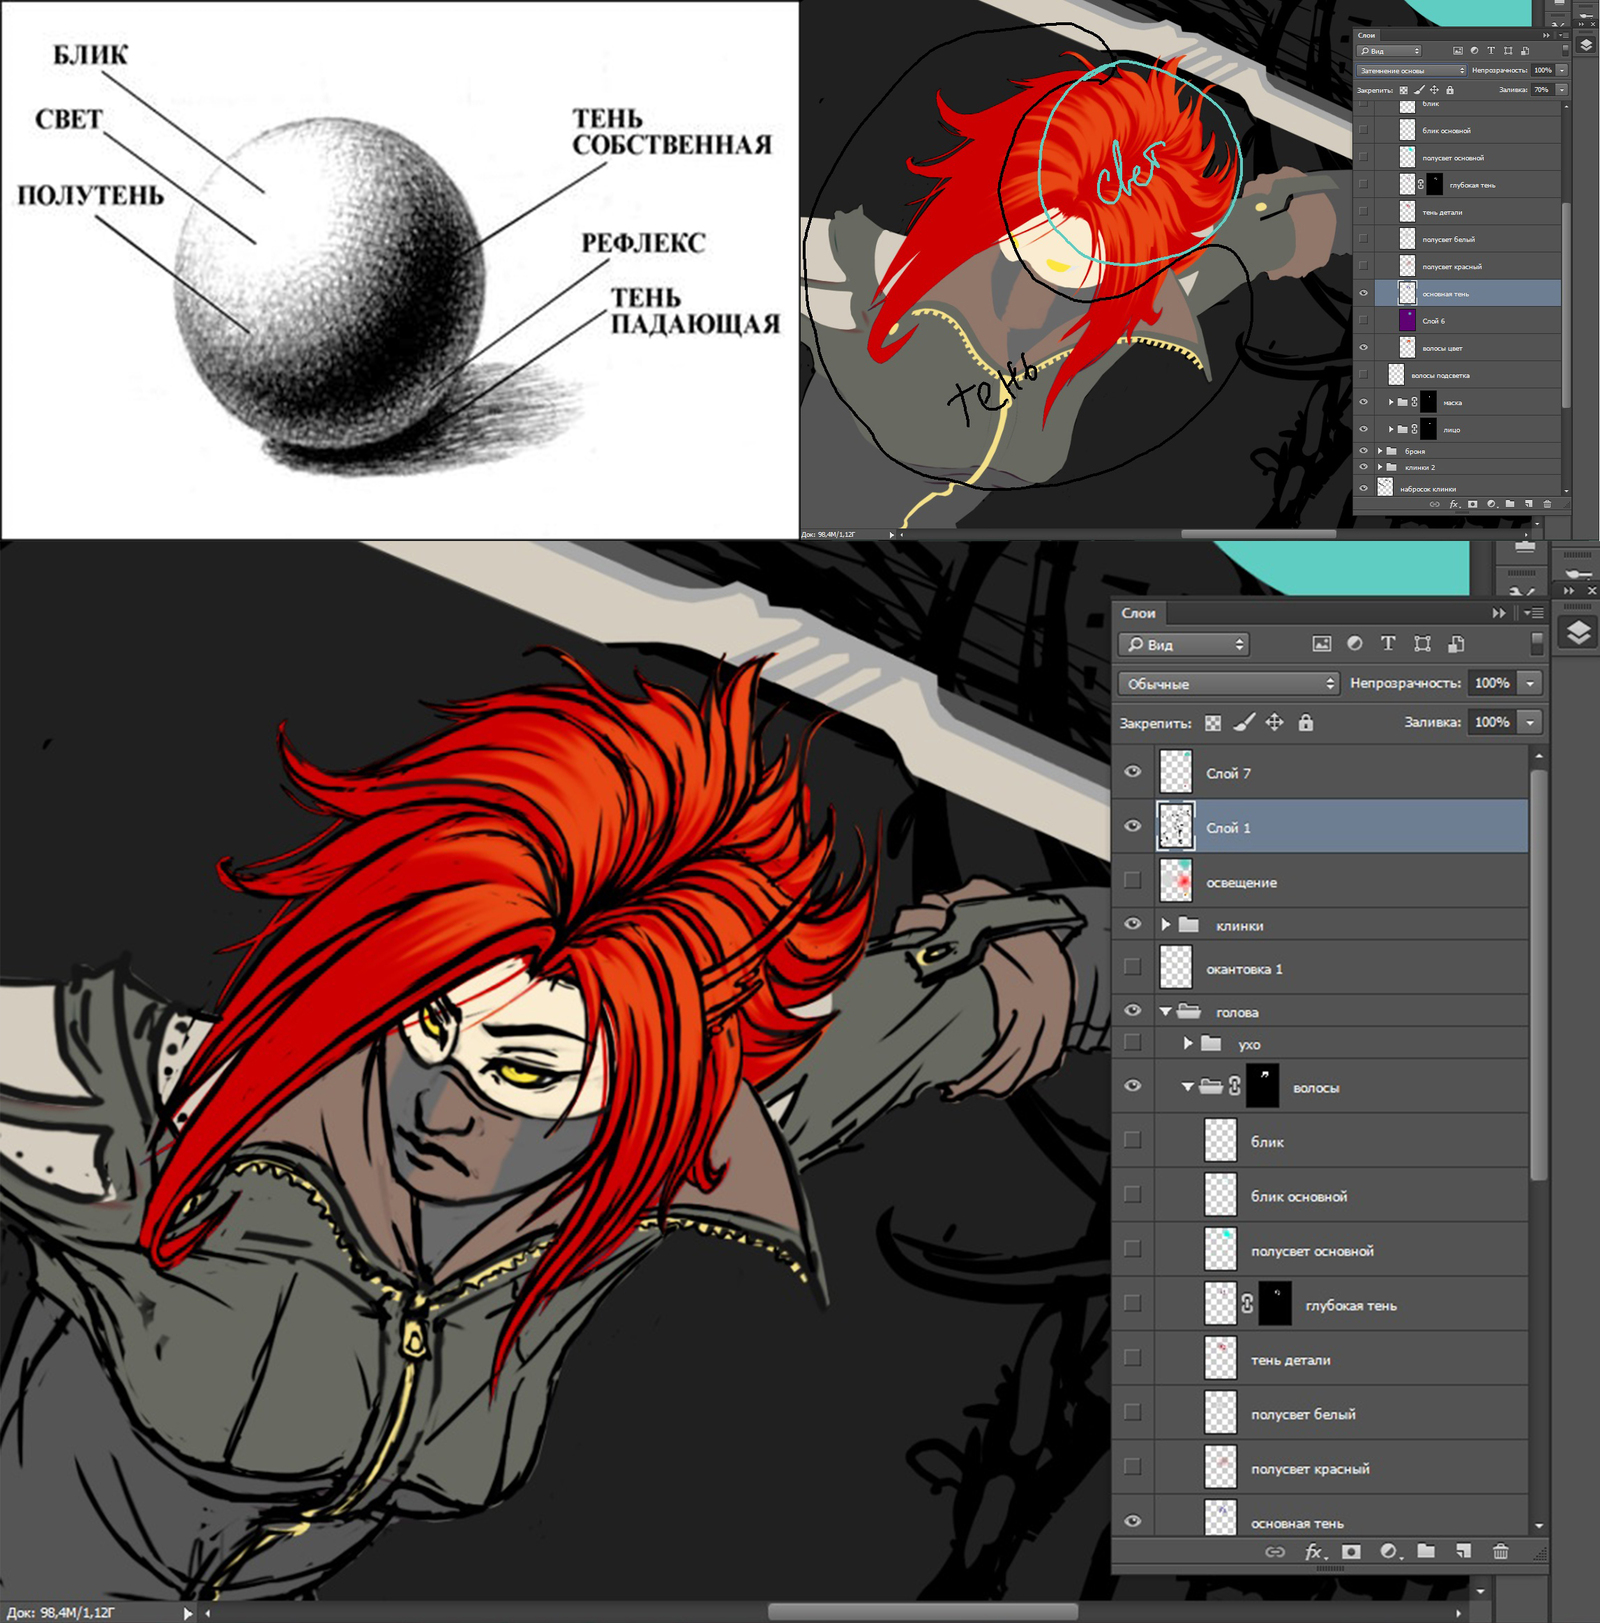Click trash icon in the small top layers panel
This screenshot has width=1600, height=1623.
point(1547,504)
